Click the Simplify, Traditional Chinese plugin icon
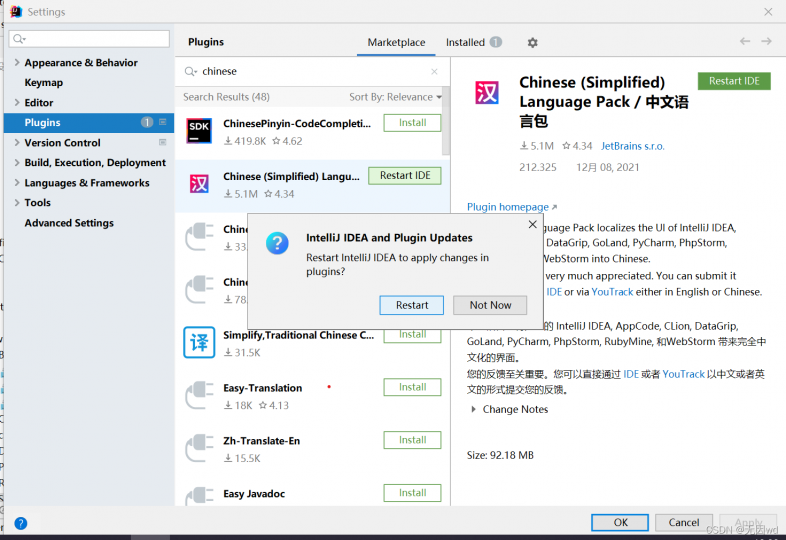This screenshot has height=540, width=786. pos(198,342)
